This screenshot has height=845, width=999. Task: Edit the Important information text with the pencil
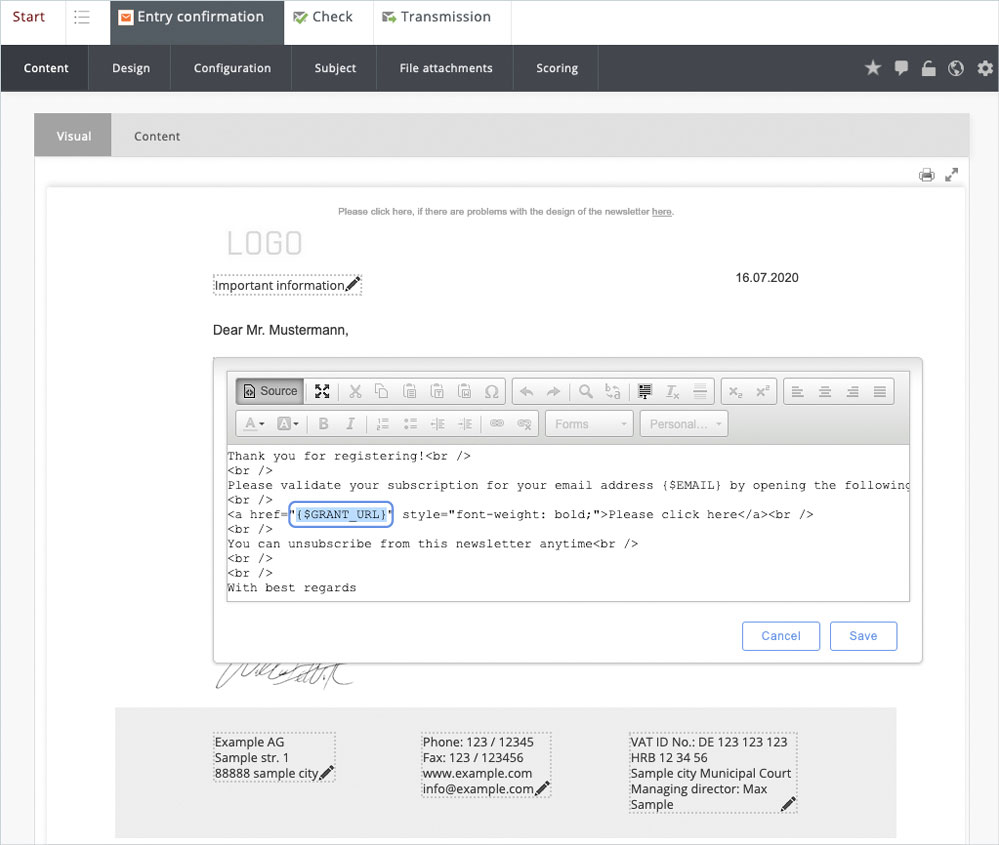click(x=352, y=285)
